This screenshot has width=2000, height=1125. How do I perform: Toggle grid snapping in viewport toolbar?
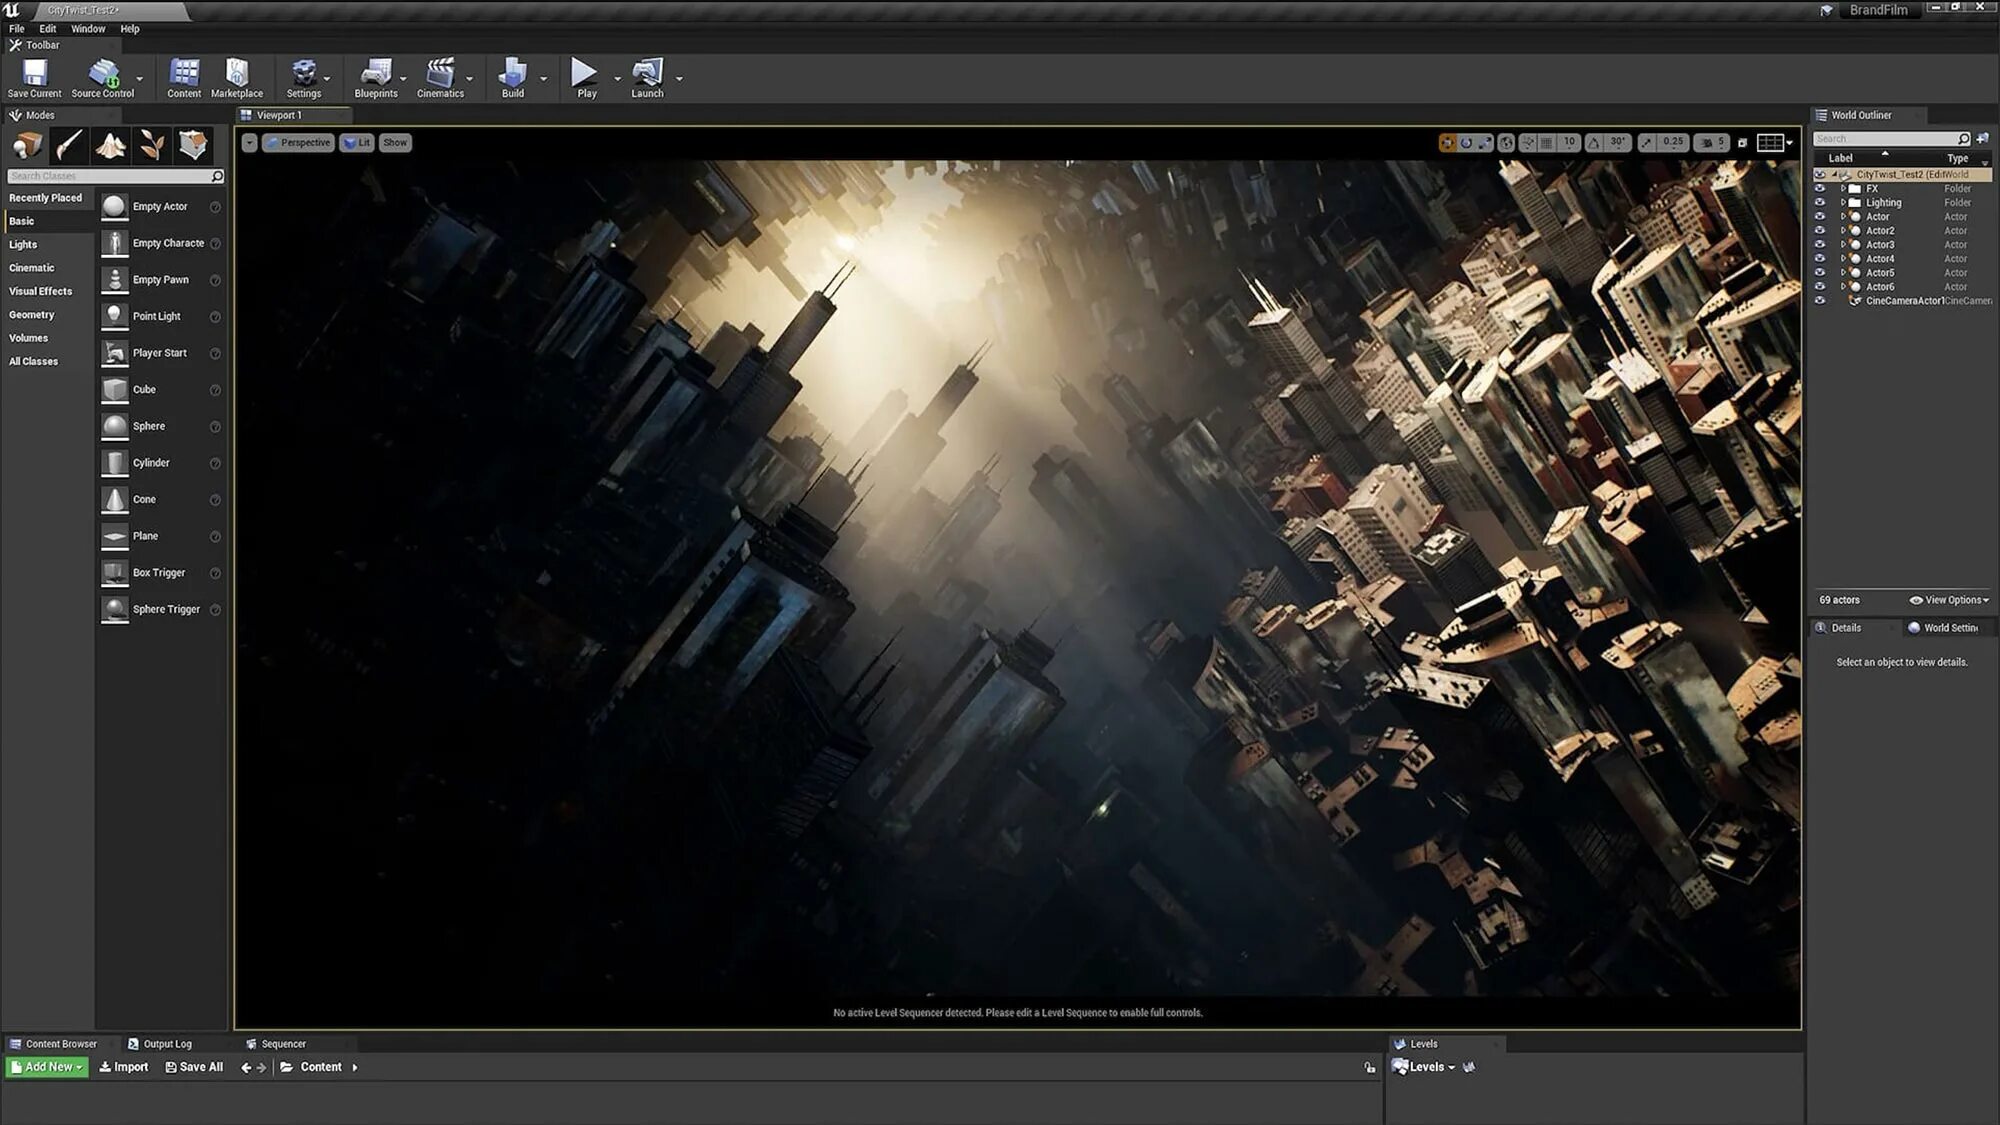(x=1547, y=143)
